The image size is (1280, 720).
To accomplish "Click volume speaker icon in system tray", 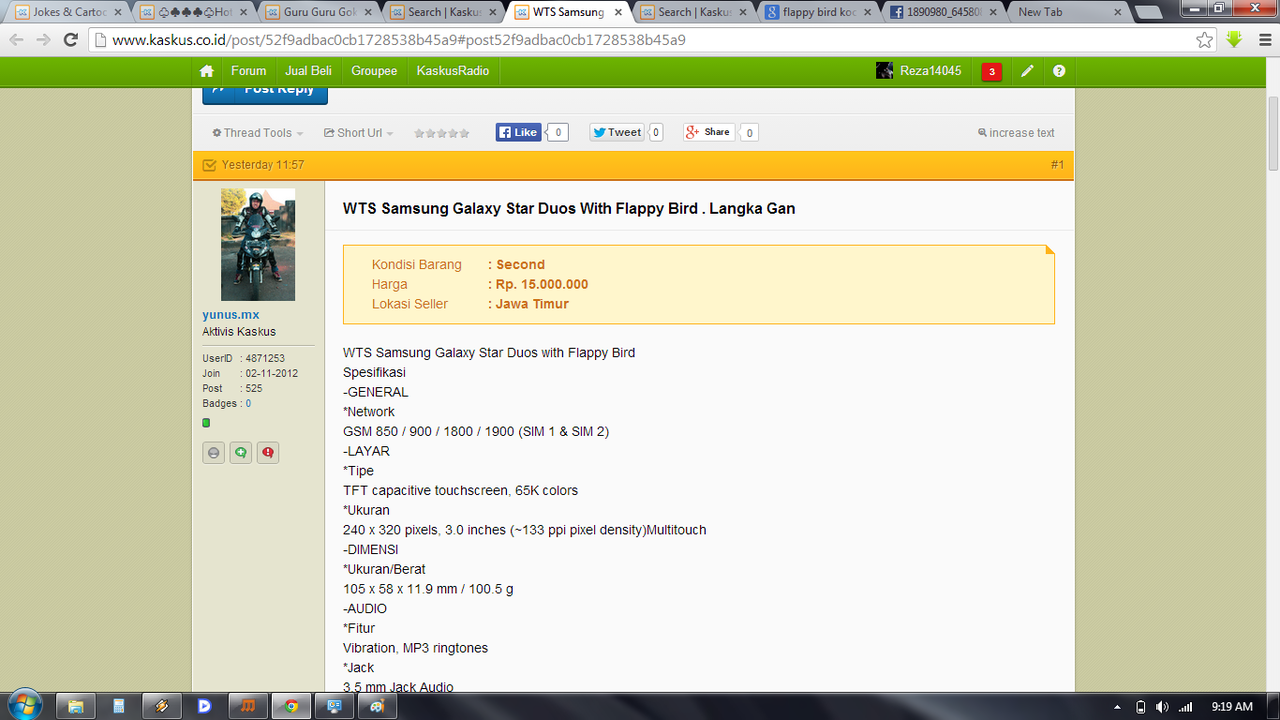I will click(x=1162, y=706).
